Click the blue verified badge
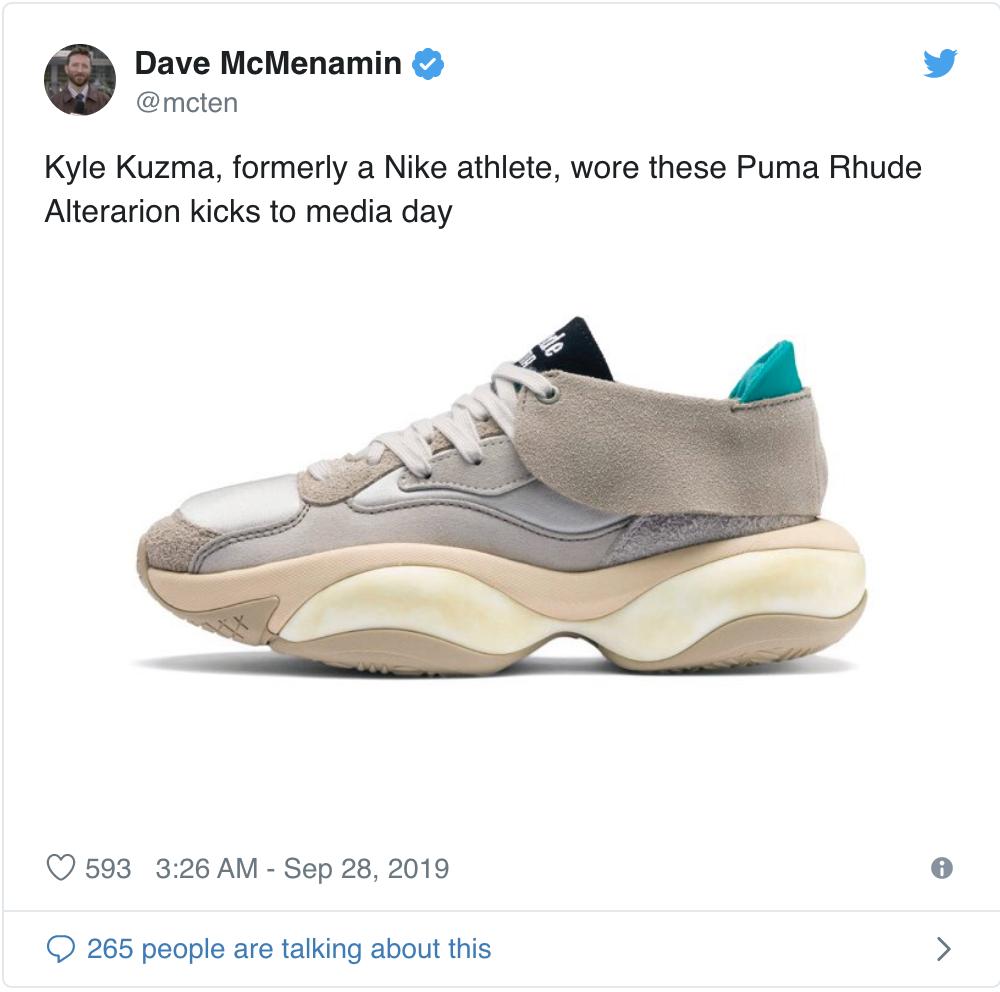 pyautogui.click(x=427, y=63)
